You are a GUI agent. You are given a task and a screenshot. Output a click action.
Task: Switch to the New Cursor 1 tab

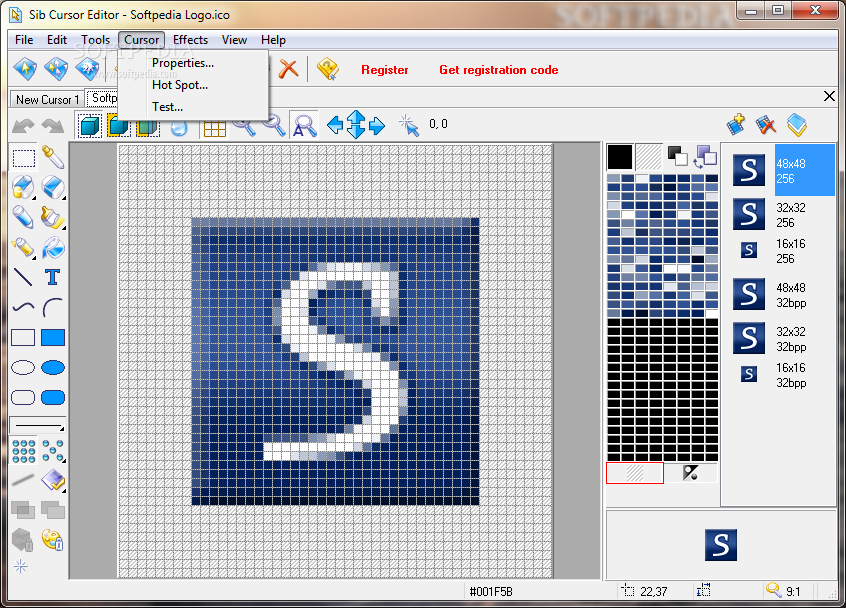[x=47, y=99]
